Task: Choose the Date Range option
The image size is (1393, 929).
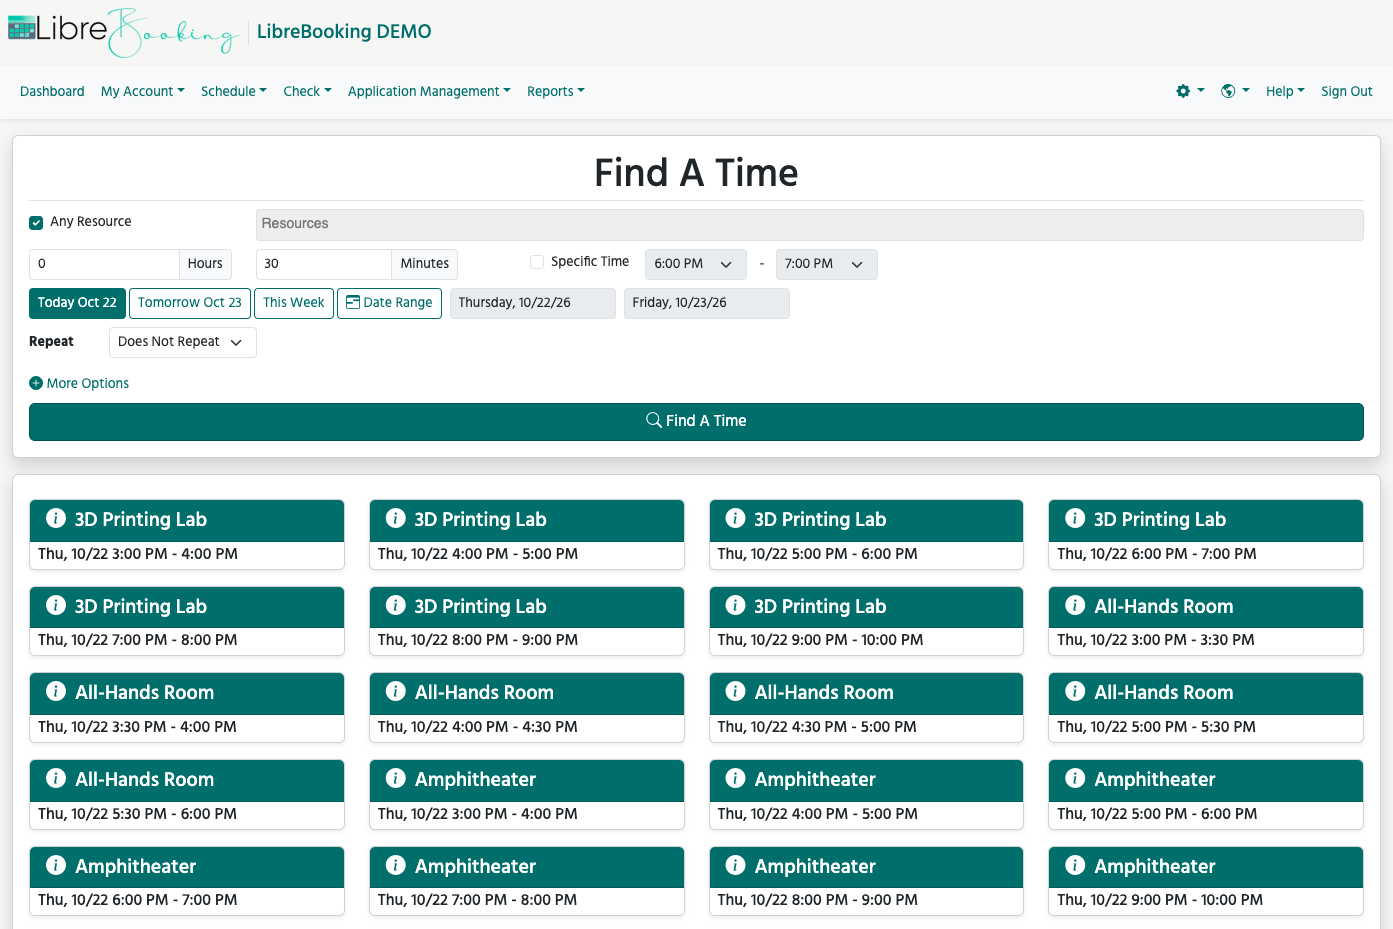Action: tap(389, 303)
